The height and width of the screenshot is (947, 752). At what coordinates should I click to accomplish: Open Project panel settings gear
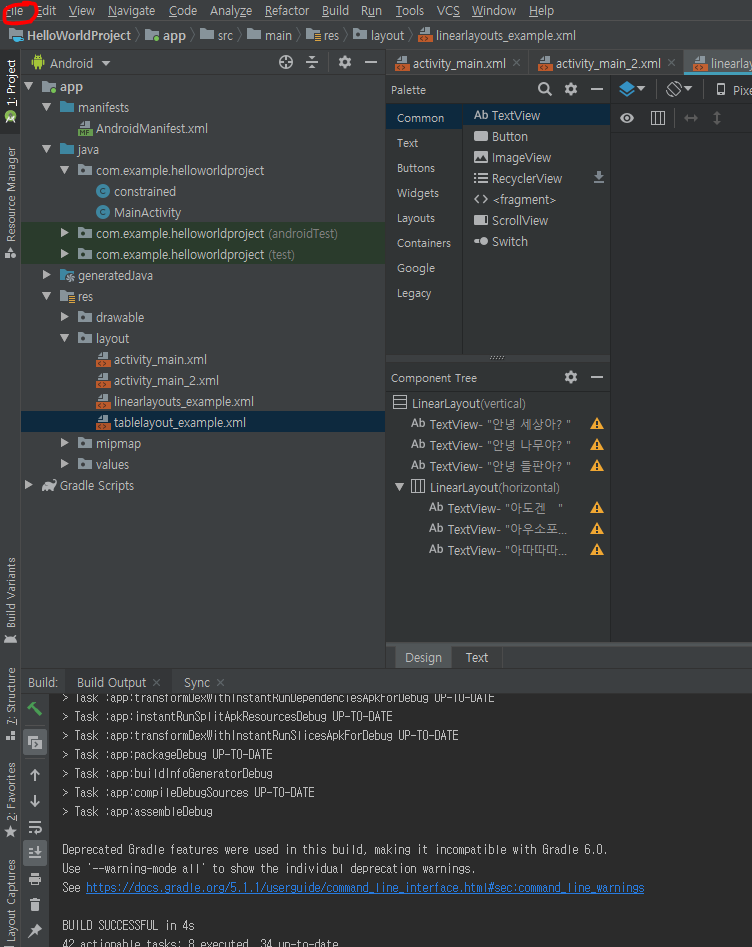click(344, 62)
